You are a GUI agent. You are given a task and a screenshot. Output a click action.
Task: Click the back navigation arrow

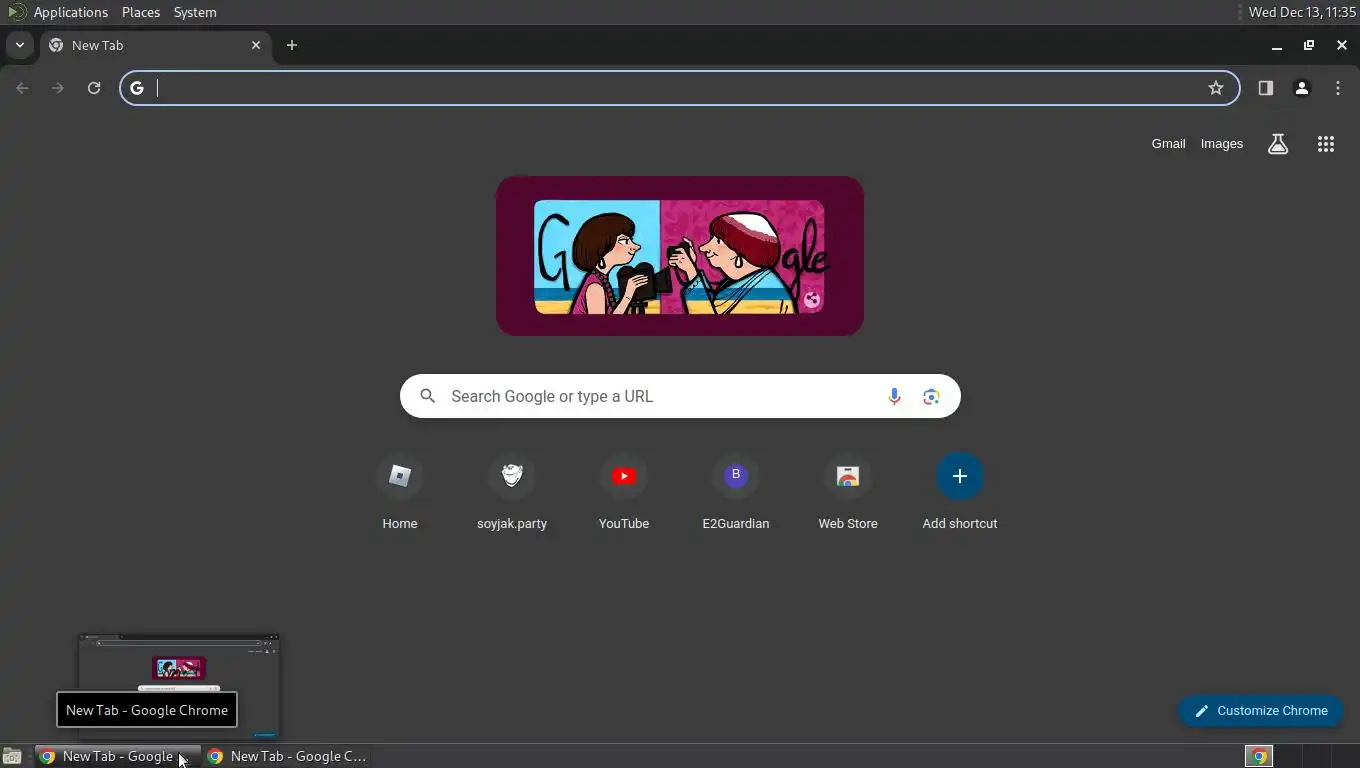(x=22, y=88)
